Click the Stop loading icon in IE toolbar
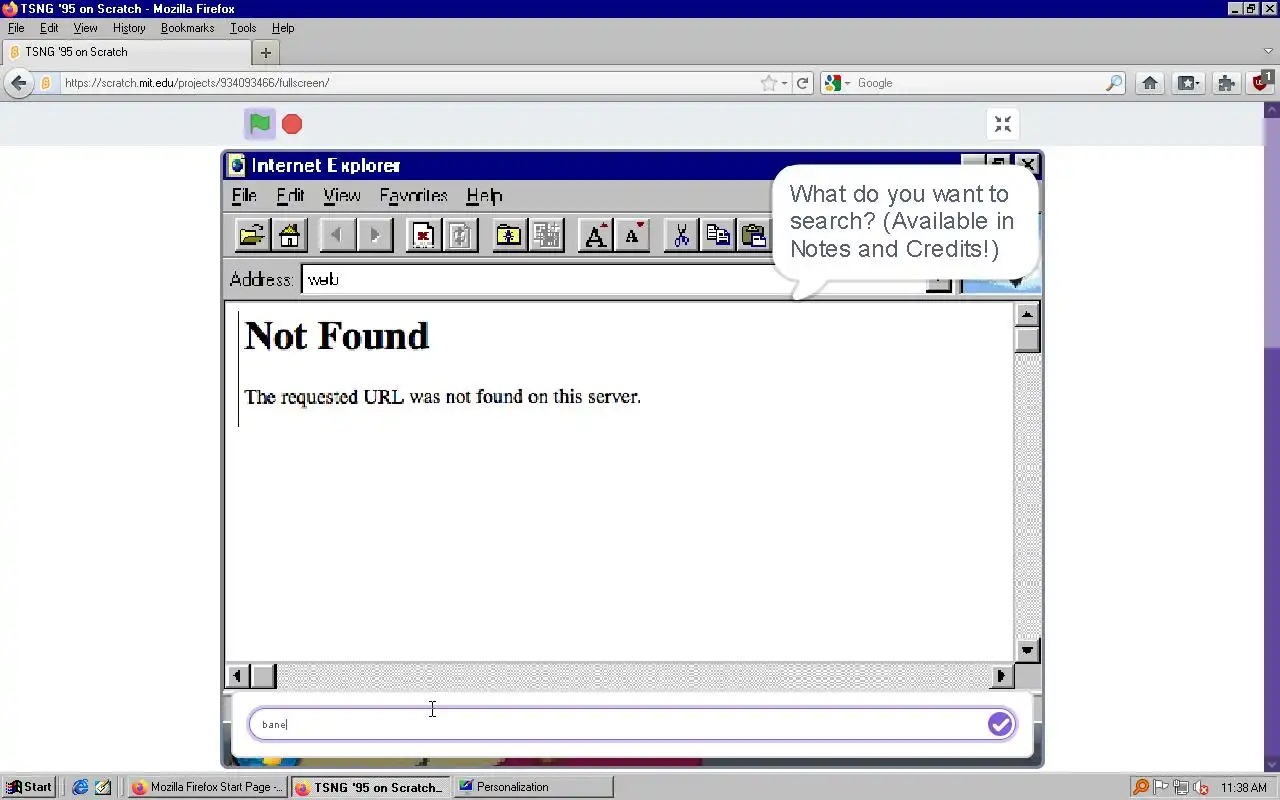Image resolution: width=1280 pixels, height=800 pixels. pos(423,235)
